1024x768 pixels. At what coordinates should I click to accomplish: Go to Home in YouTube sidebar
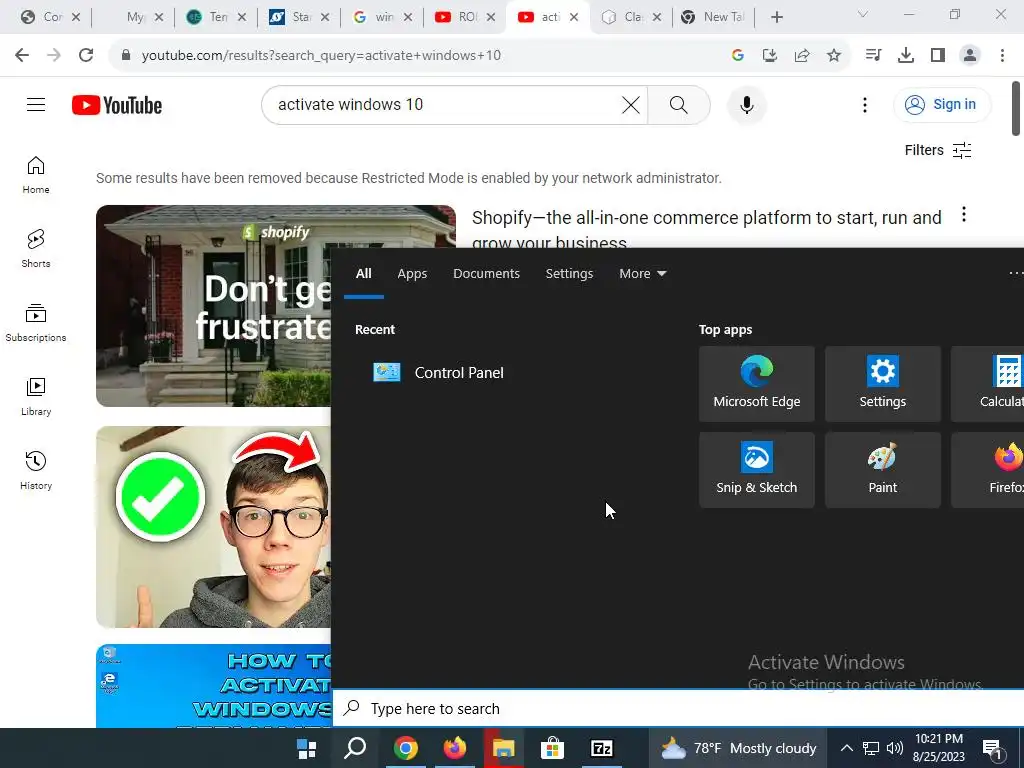(36, 175)
